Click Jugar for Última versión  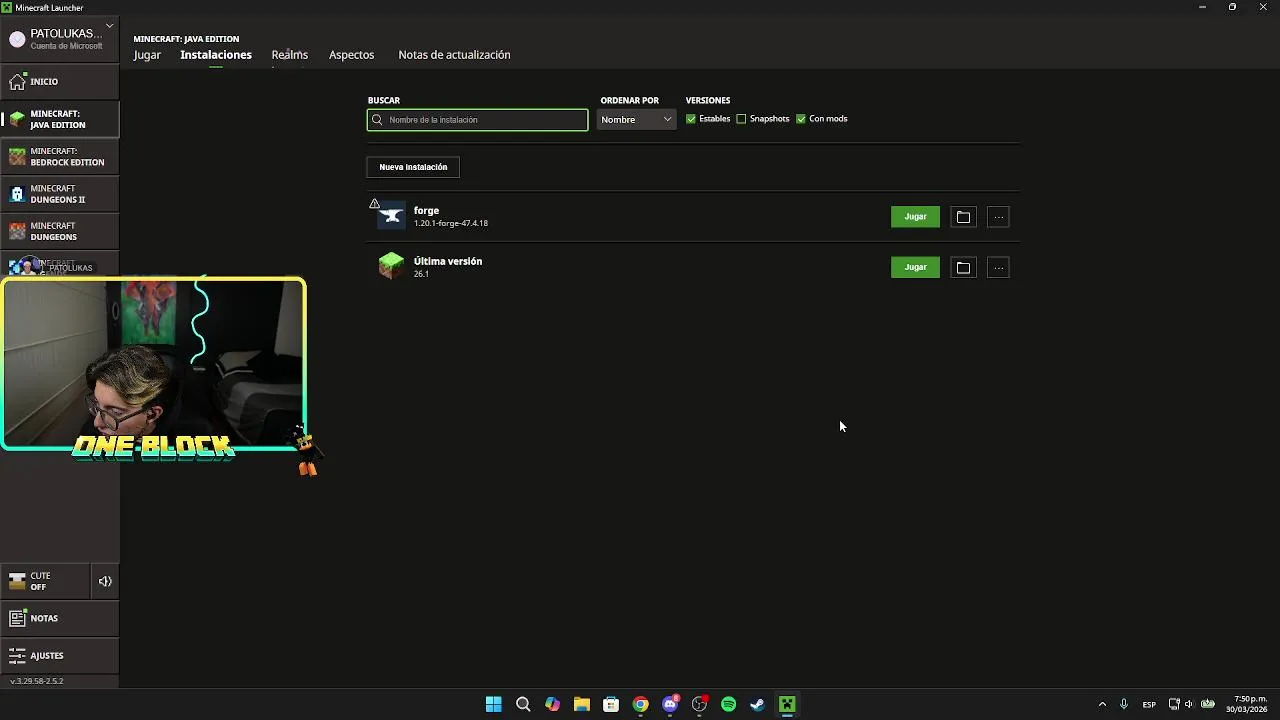(x=915, y=267)
